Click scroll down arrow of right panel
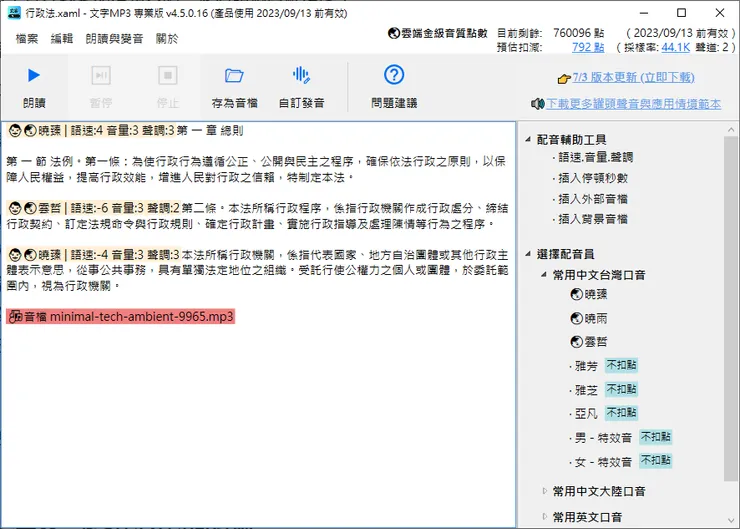740x529 pixels. click(731, 521)
